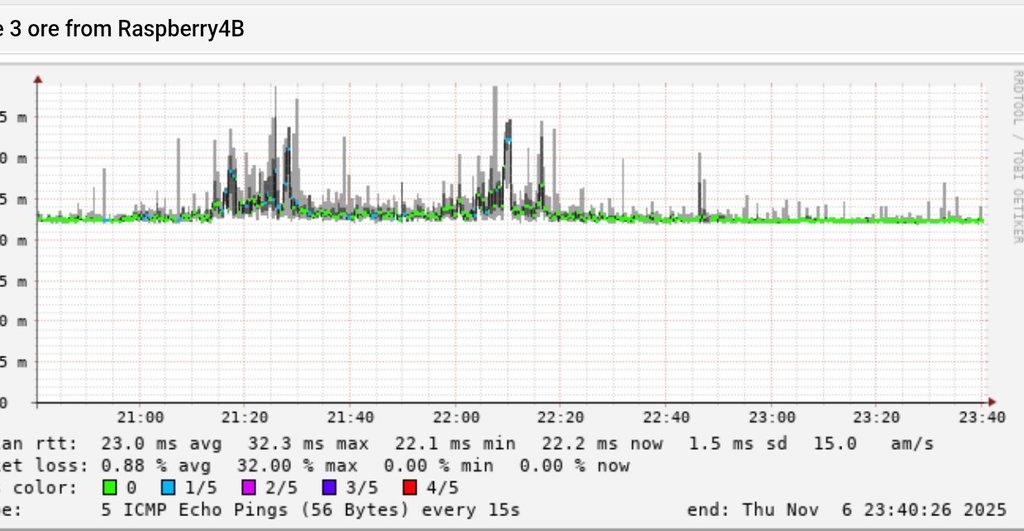Image resolution: width=1024 pixels, height=531 pixels.
Task: Click the '5 ICMP Echo Pings (56 Bytes) every 15s' text
Action: coord(311,509)
